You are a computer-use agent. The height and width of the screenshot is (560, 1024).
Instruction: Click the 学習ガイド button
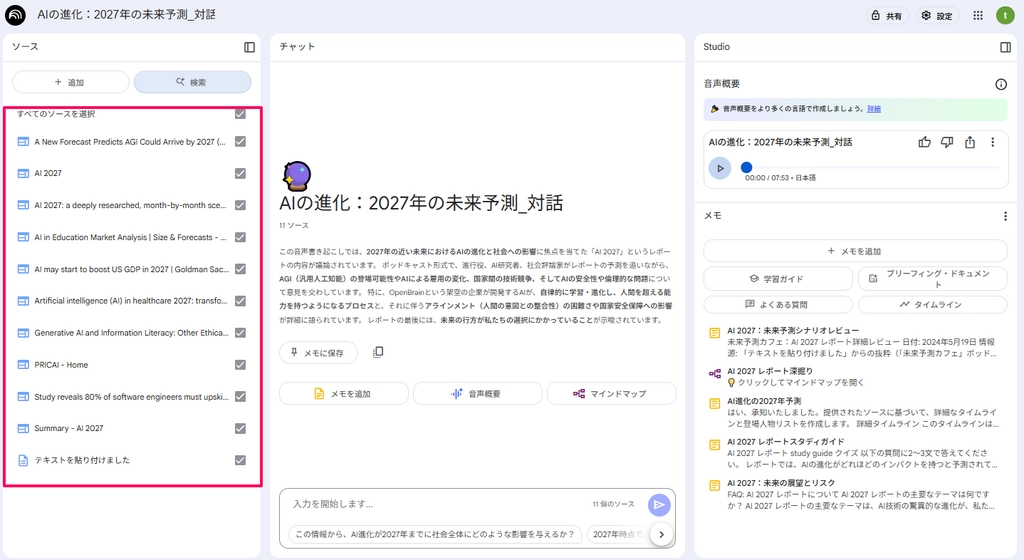[776, 278]
